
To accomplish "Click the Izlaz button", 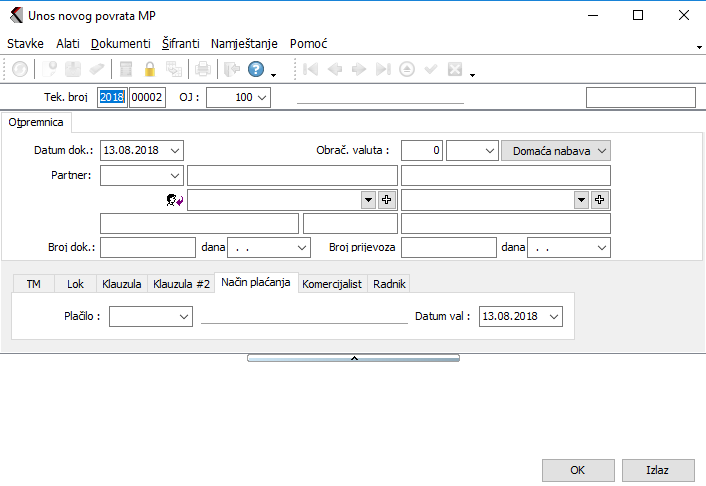I will [x=657, y=470].
